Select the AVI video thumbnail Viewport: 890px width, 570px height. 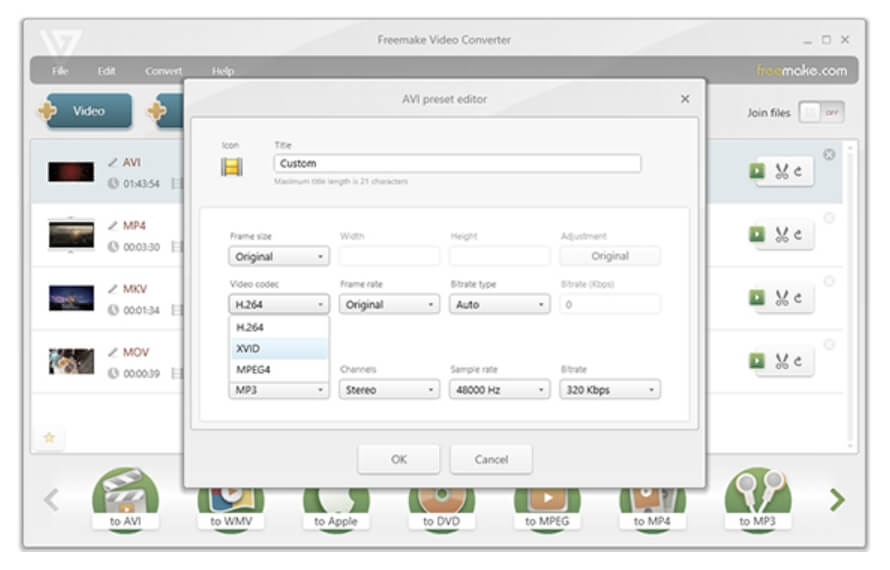(71, 171)
